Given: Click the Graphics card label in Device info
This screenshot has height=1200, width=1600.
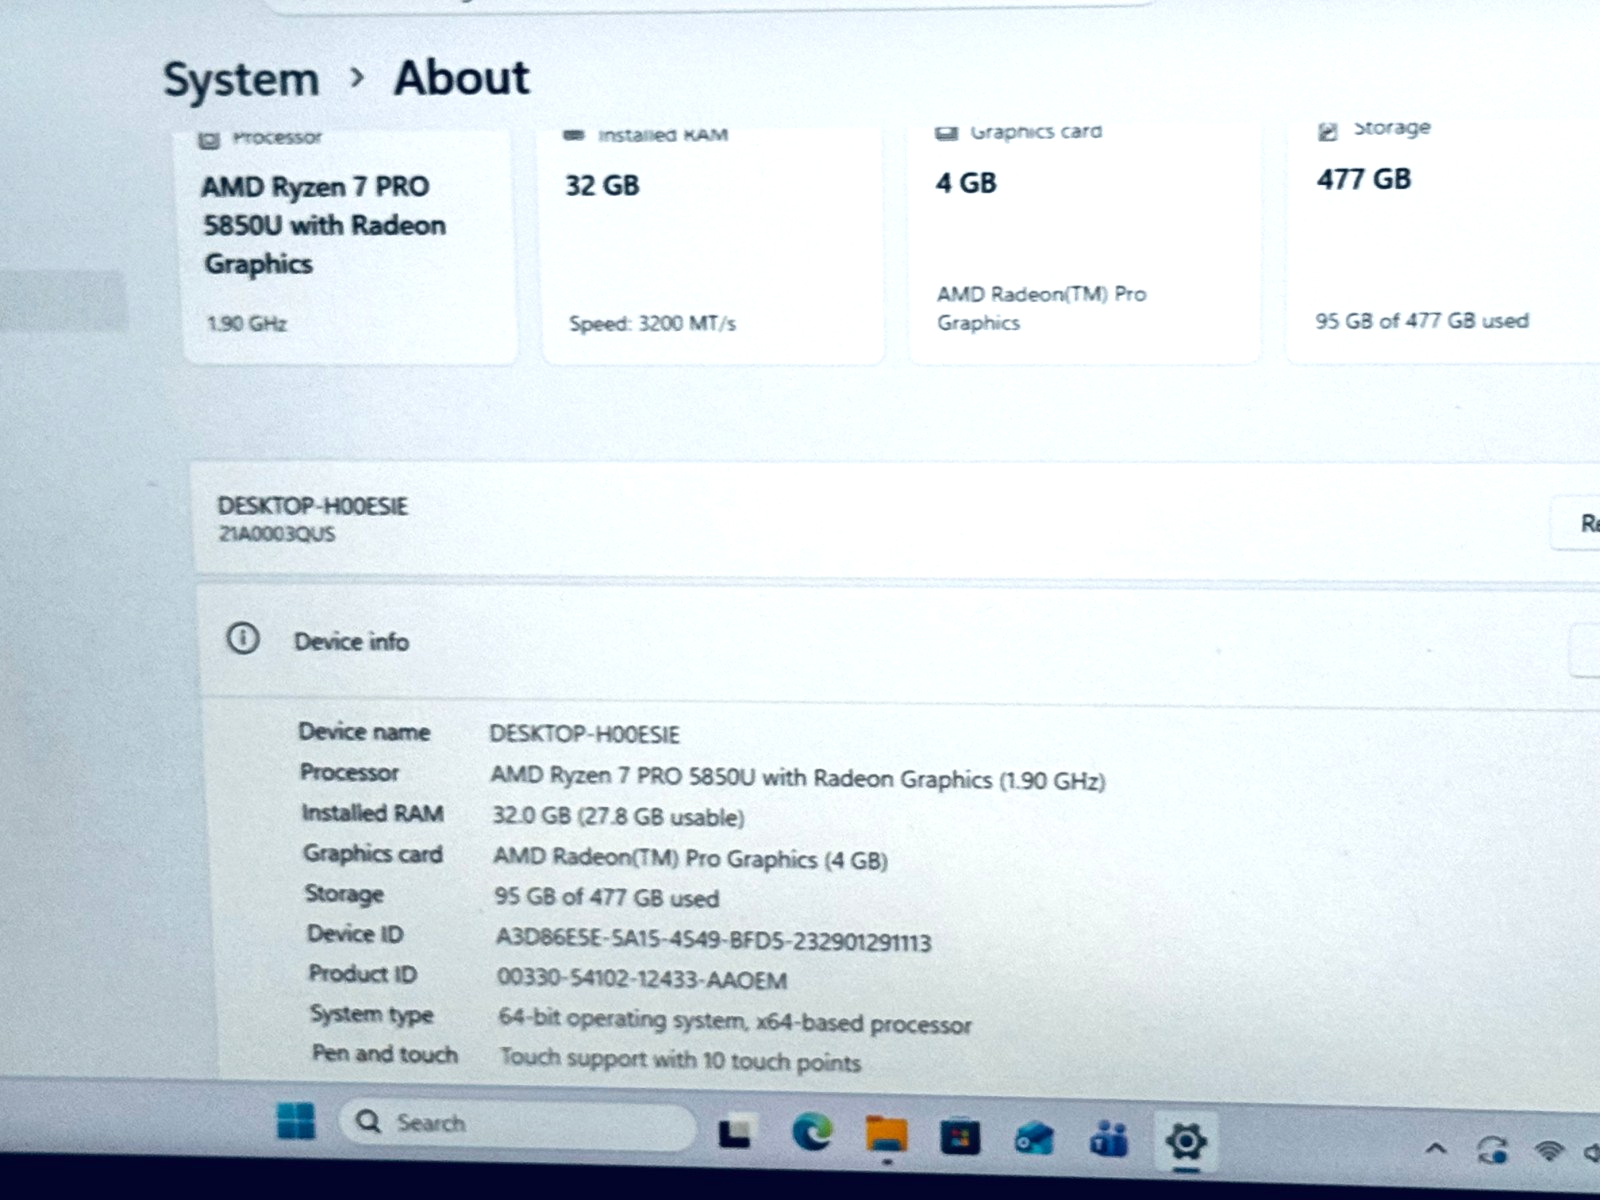Looking at the screenshot, I should [x=372, y=854].
